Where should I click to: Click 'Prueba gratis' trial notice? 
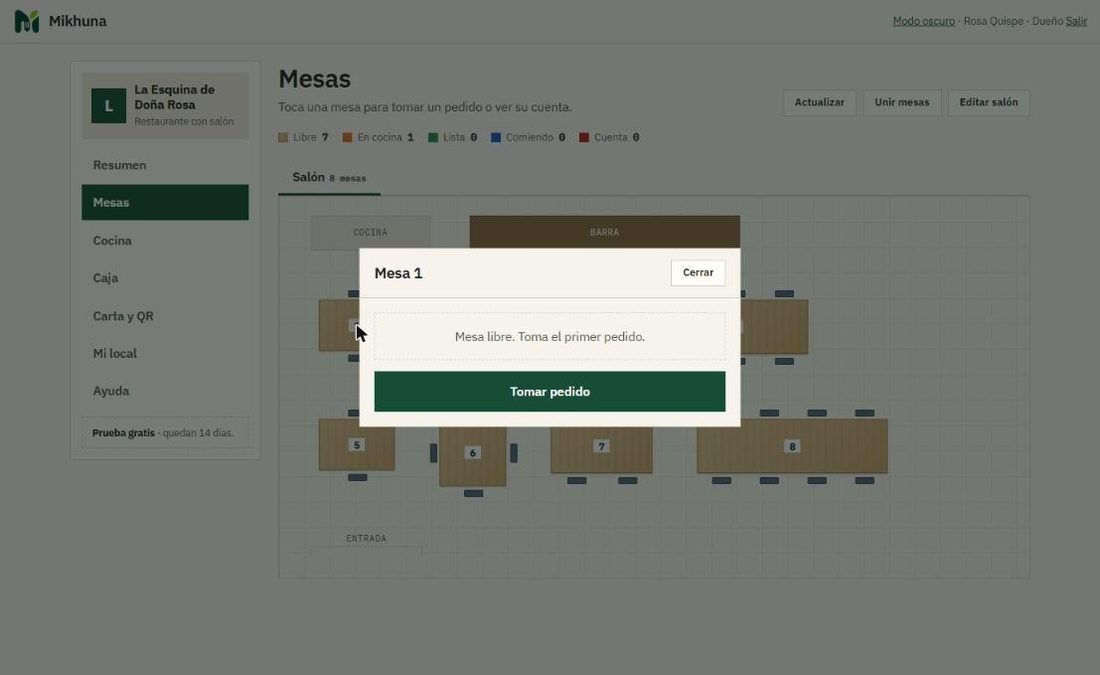click(163, 433)
